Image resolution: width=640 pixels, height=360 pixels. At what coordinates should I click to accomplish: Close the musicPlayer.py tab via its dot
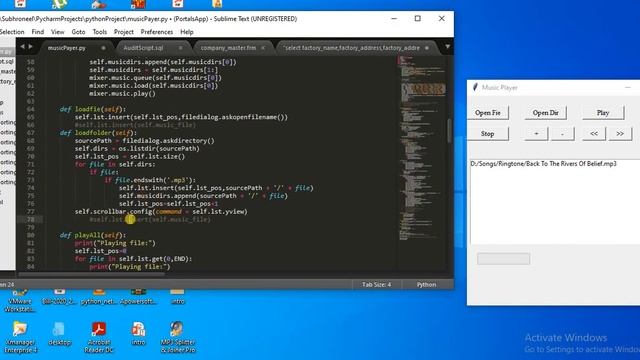pos(103,48)
